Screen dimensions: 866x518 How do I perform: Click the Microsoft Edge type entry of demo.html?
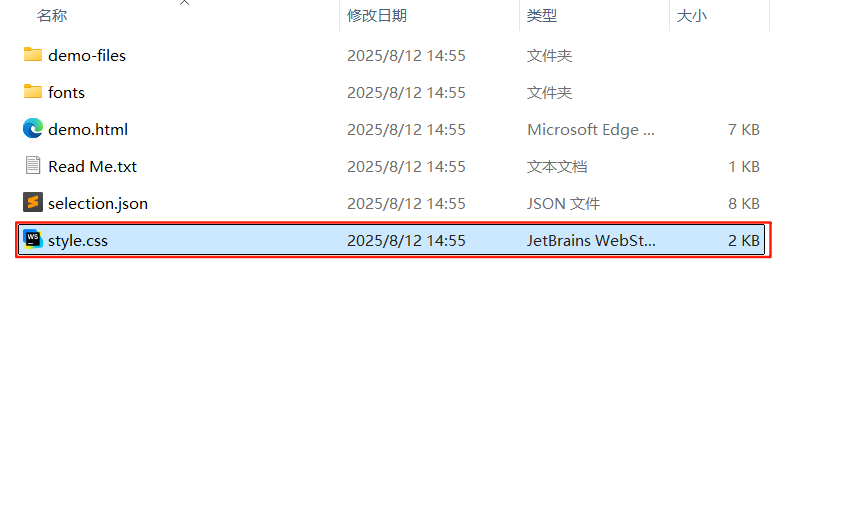(590, 129)
